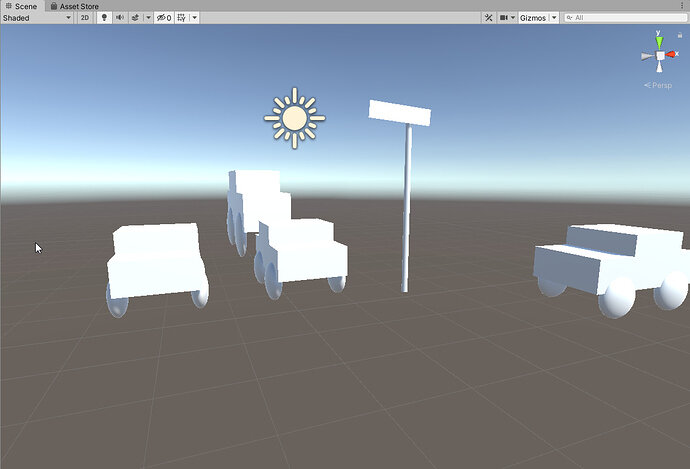Click the gray left axis cone on gizmo
The width and height of the screenshot is (690, 469).
647,56
